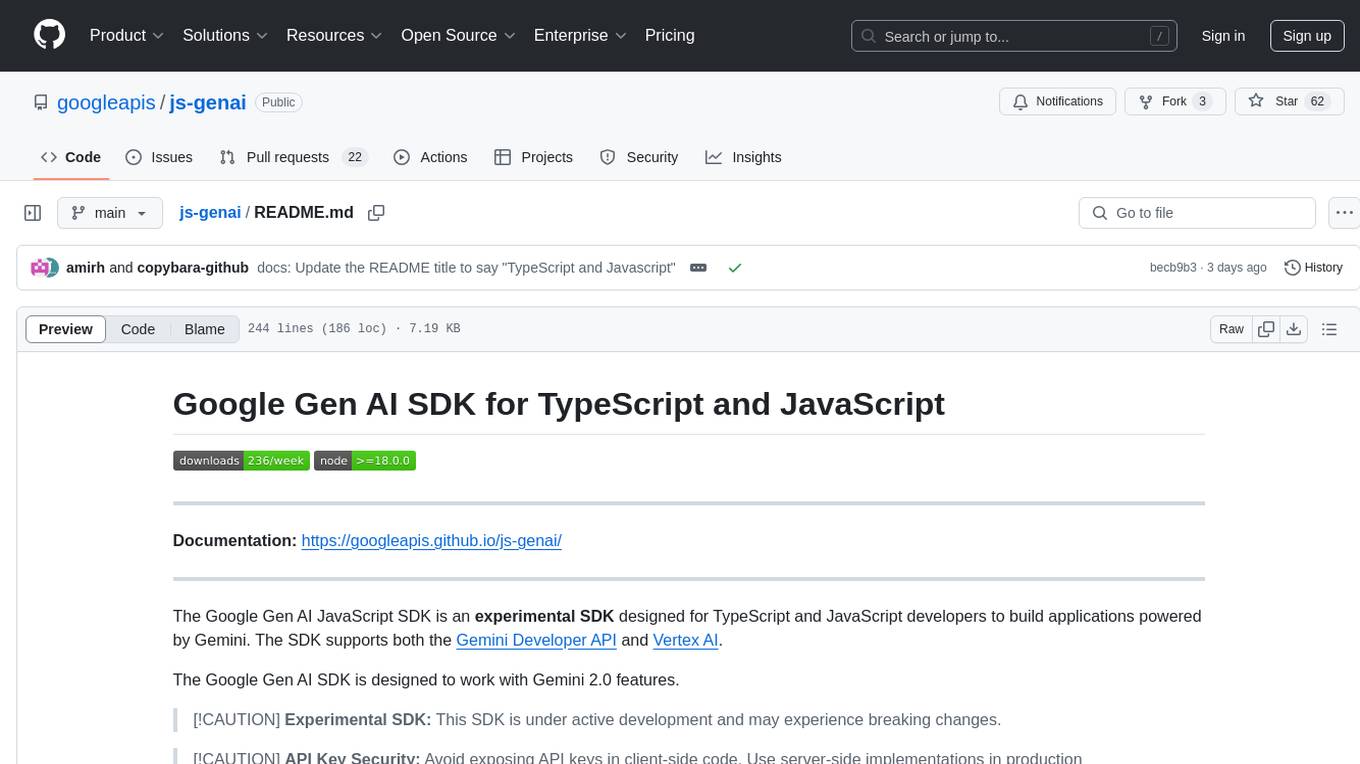Select the Code view toggle
1360x764 pixels.
[138, 329]
